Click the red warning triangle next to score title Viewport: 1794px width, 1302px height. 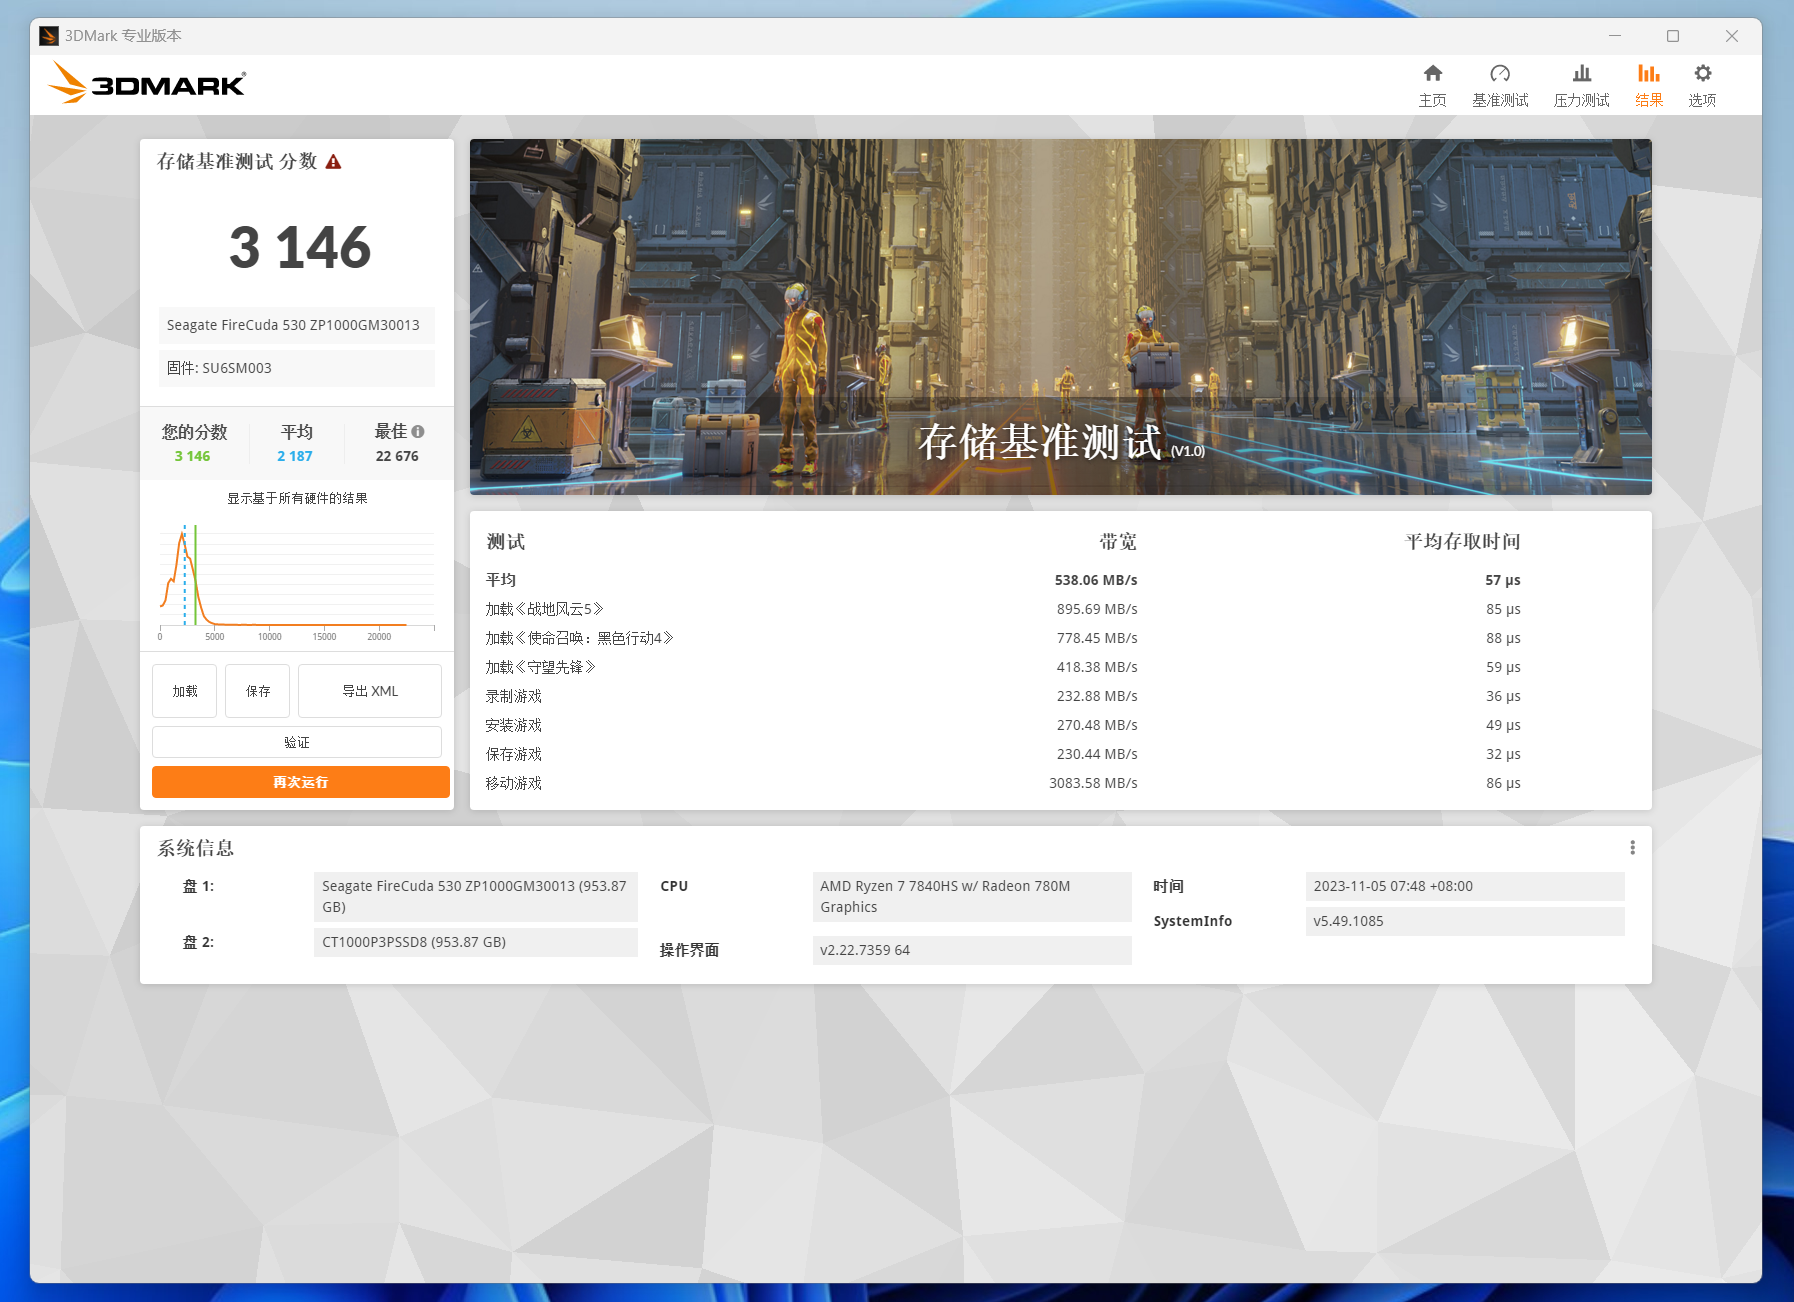pos(334,162)
